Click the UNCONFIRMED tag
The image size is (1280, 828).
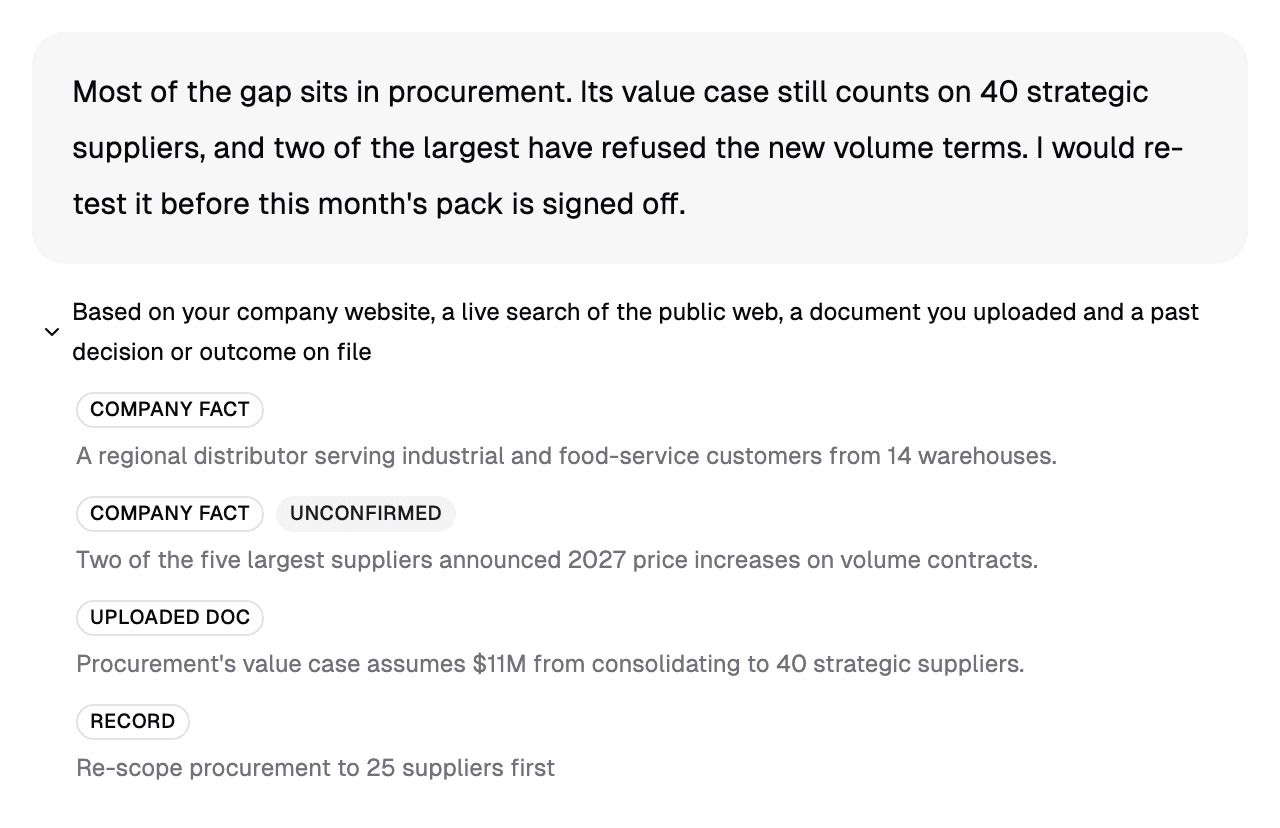[x=366, y=513]
